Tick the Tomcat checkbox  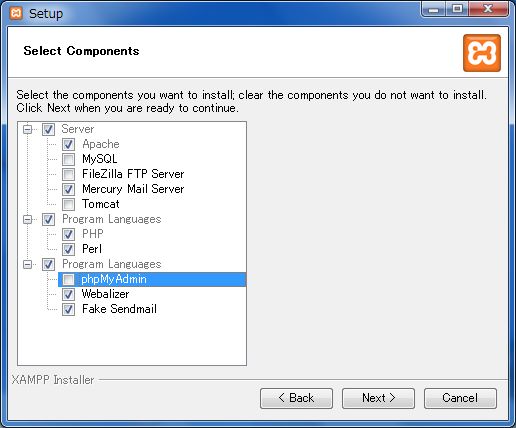point(68,204)
